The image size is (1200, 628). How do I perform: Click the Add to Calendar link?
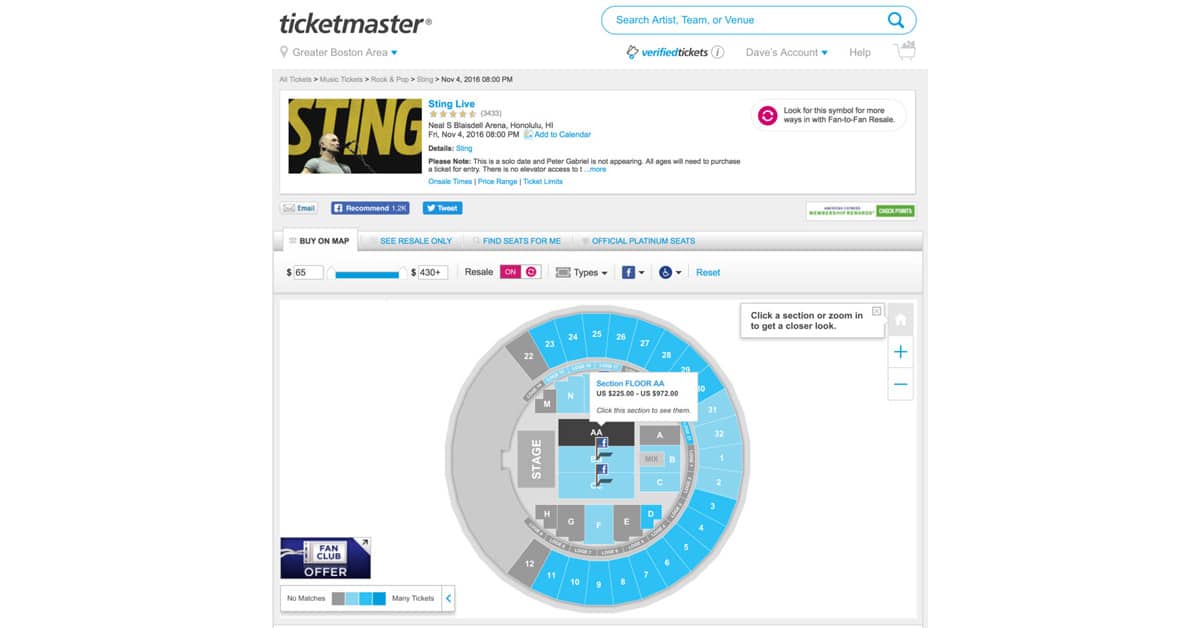coord(562,134)
